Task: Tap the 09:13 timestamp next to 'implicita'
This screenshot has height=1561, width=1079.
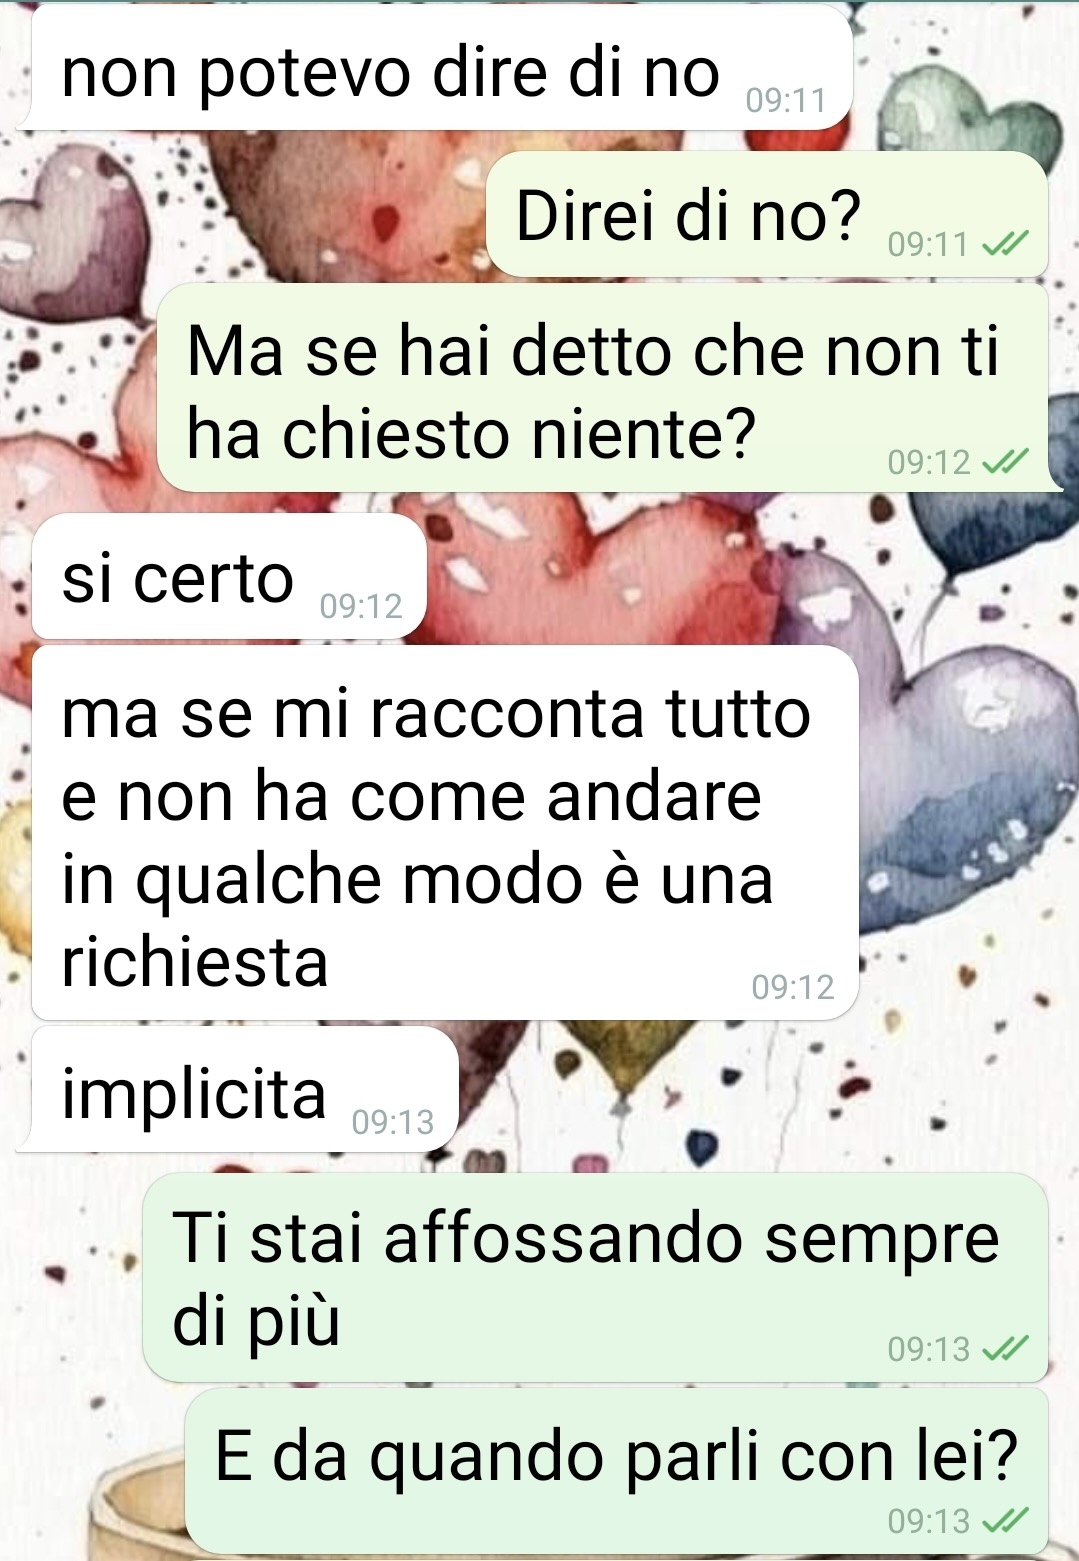Action: coord(393,1122)
